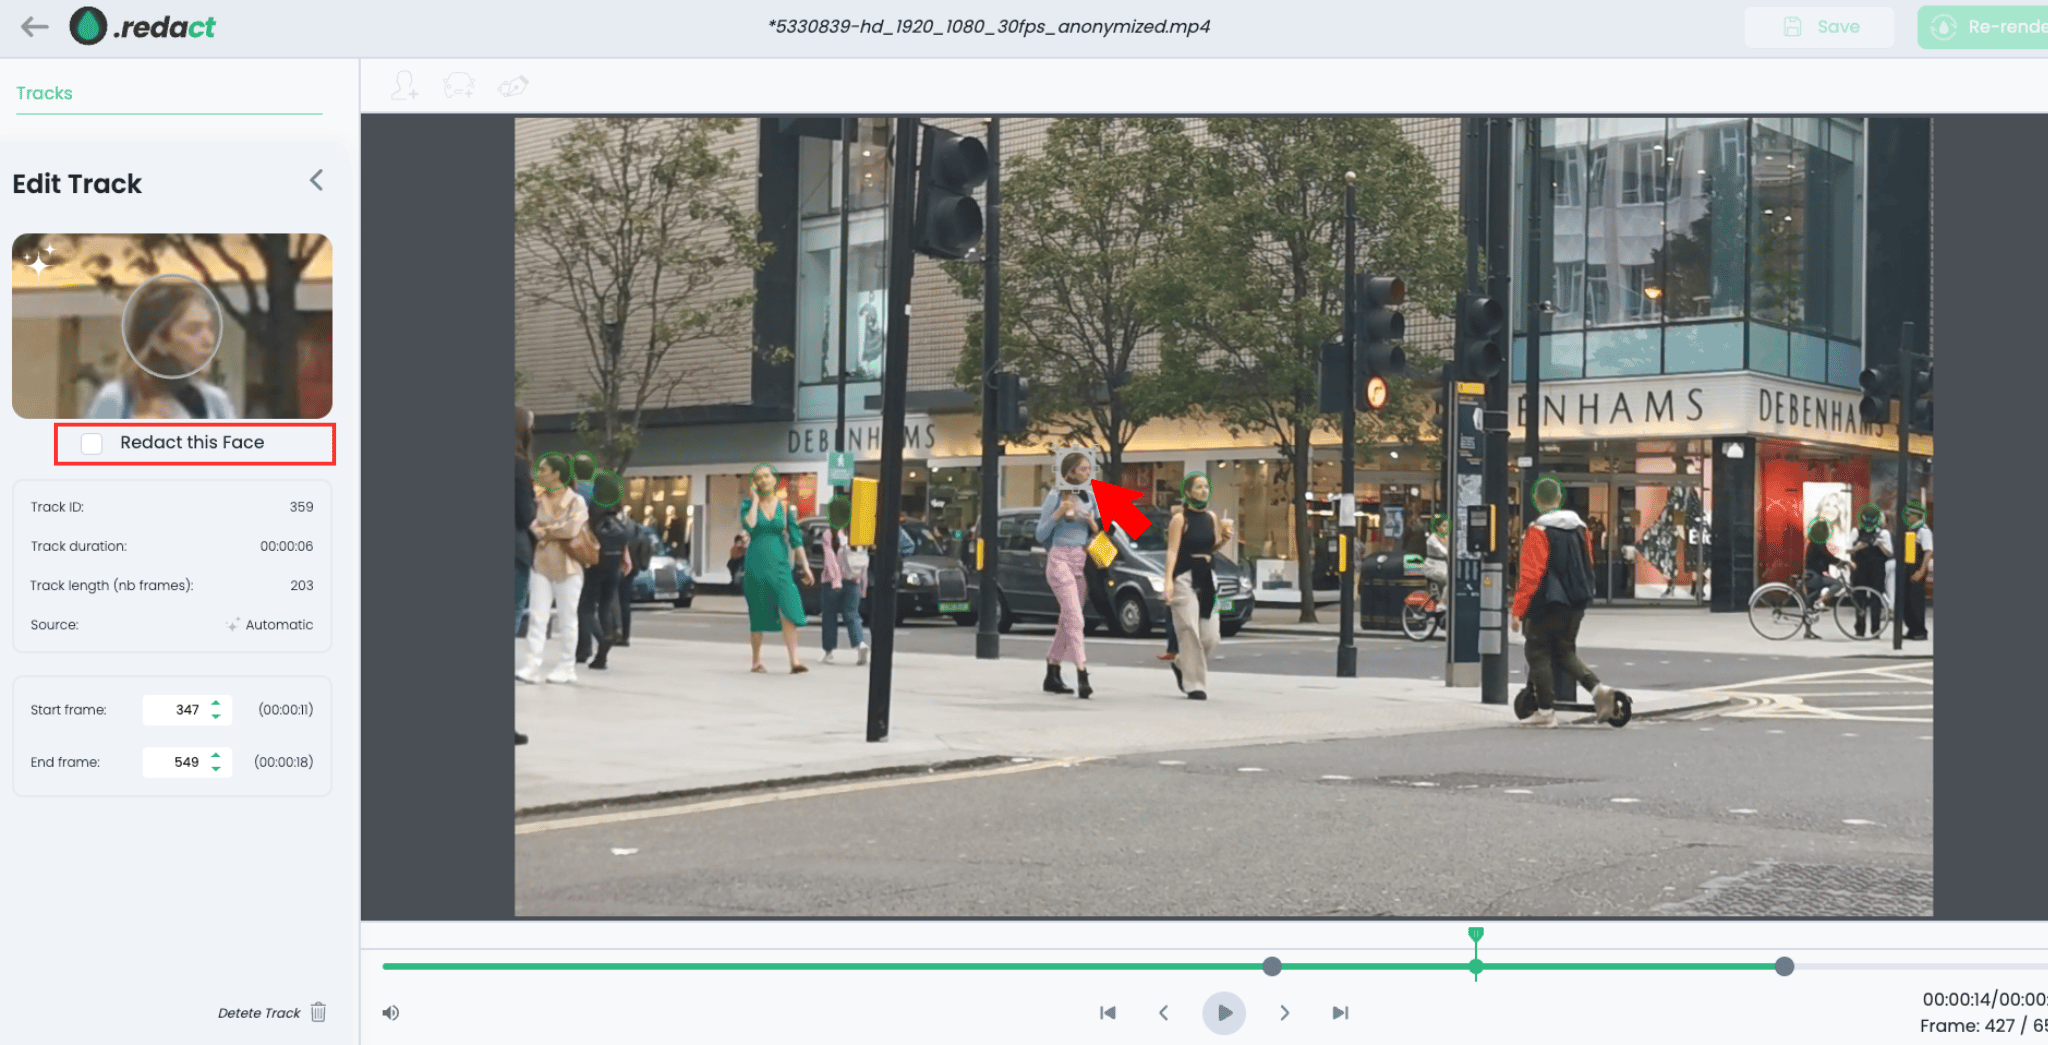Click the Source value Automatic
The height and width of the screenshot is (1045, 2048).
click(x=279, y=625)
